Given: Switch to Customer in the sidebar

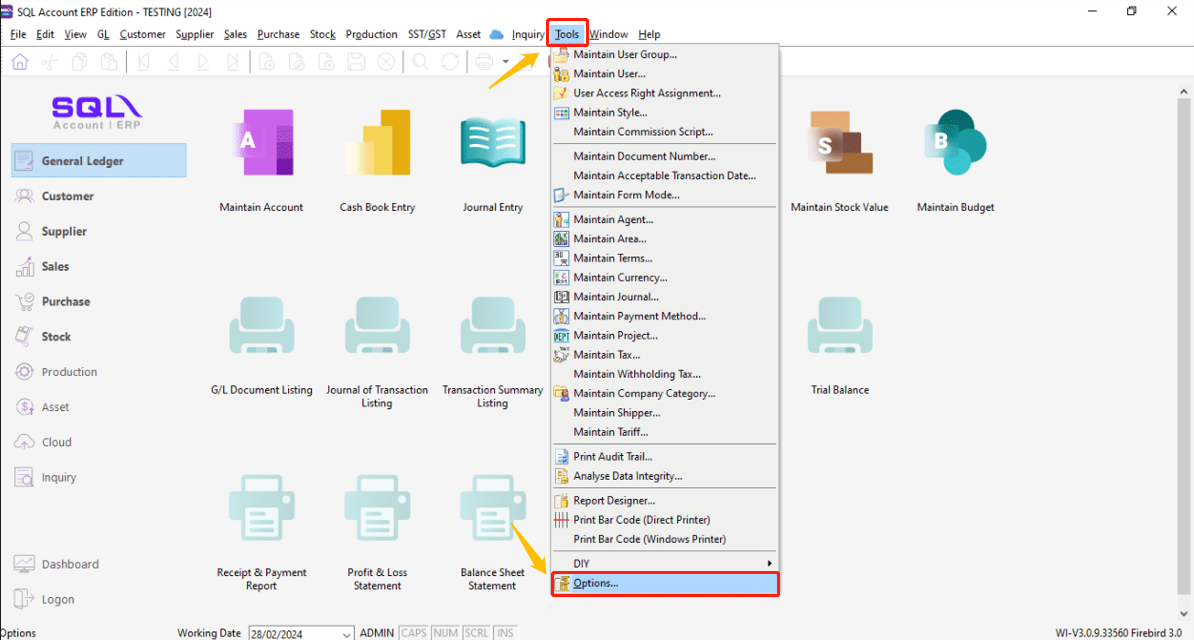Looking at the screenshot, I should coord(67,196).
